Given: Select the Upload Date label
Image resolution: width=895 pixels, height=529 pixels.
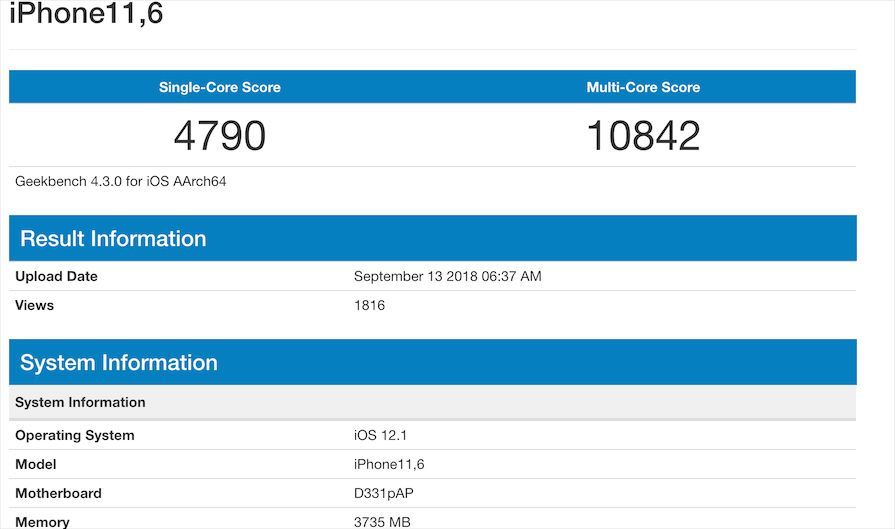Looking at the screenshot, I should tap(57, 276).
